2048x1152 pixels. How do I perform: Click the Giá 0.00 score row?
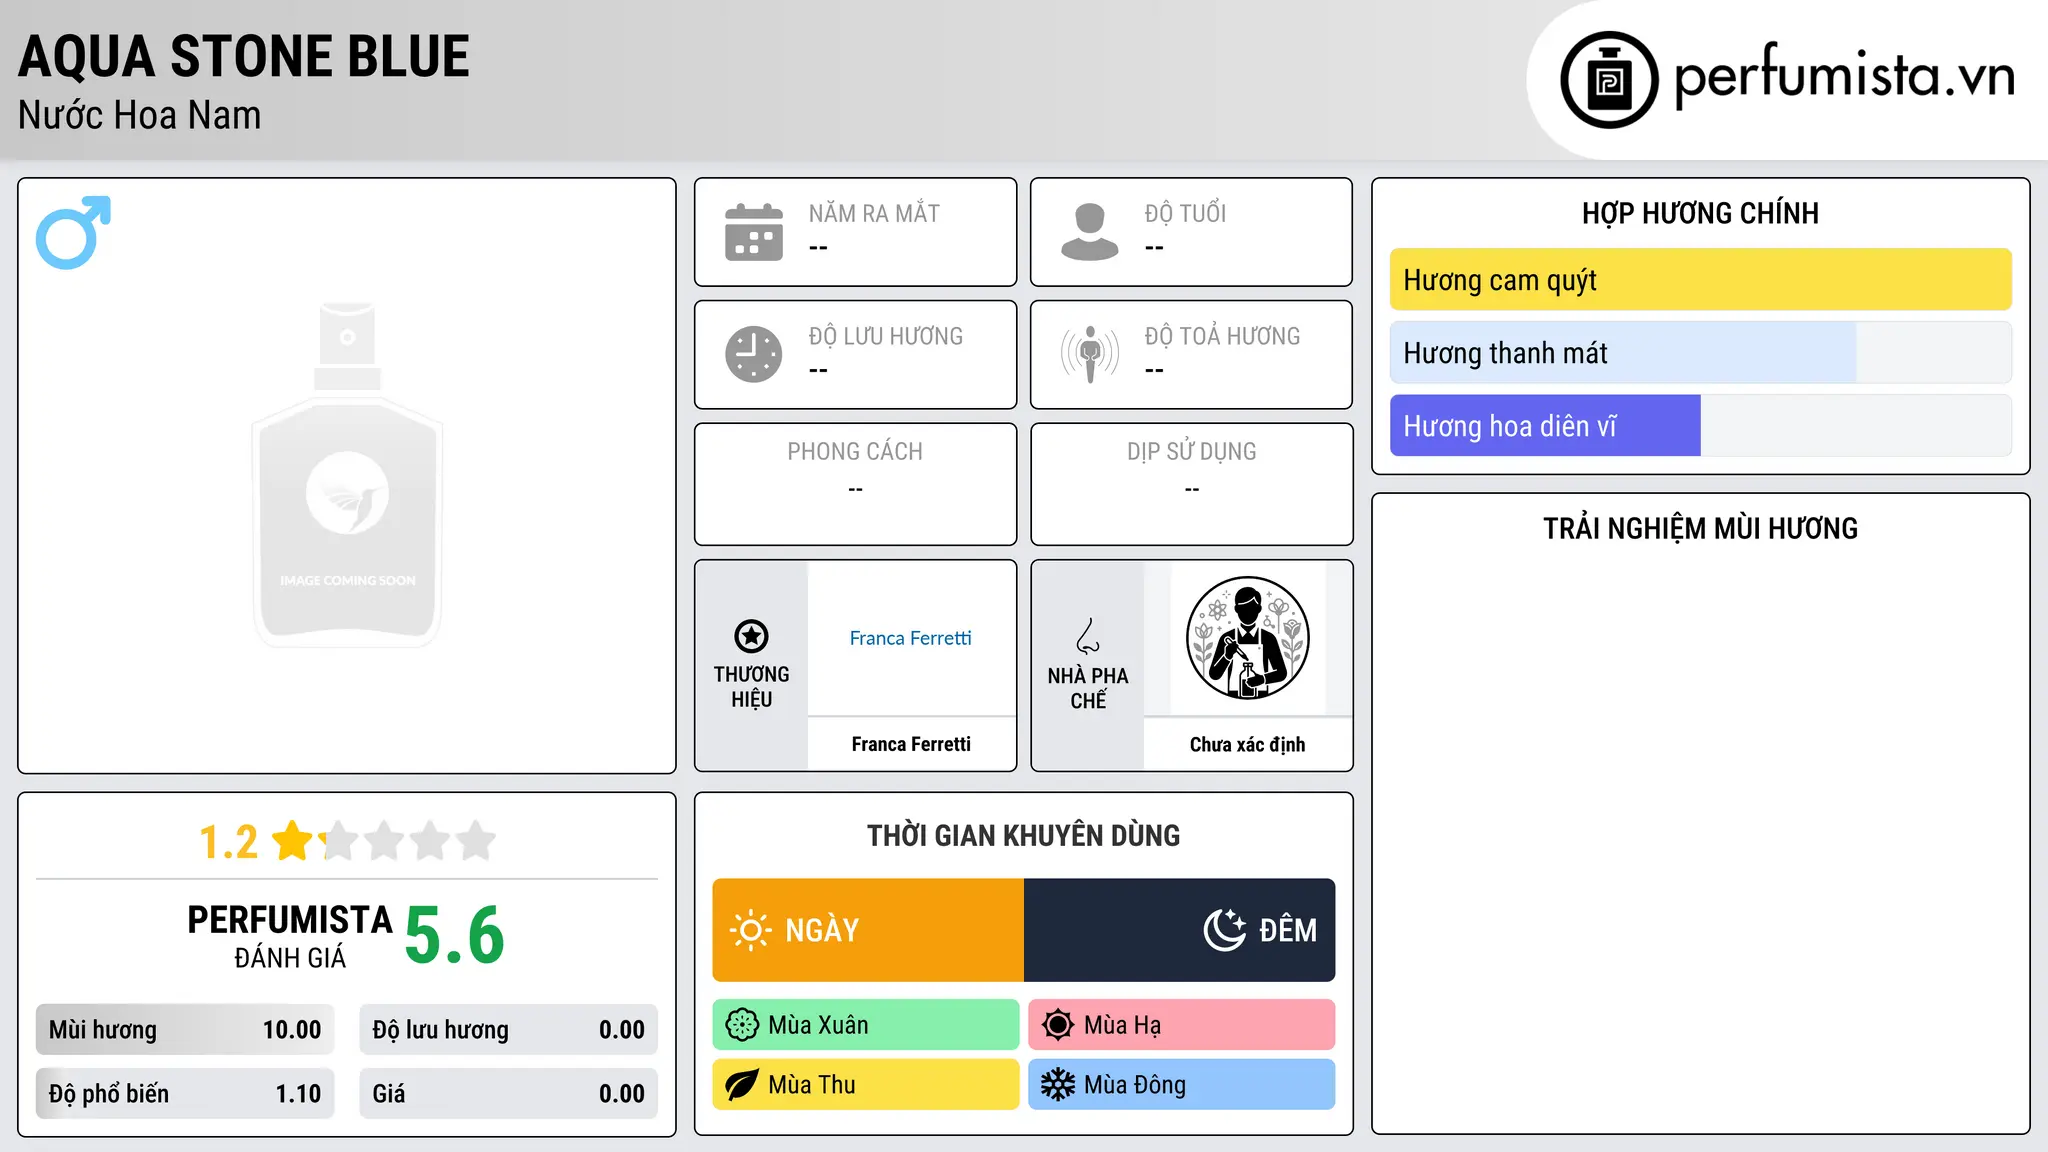coord(509,1094)
